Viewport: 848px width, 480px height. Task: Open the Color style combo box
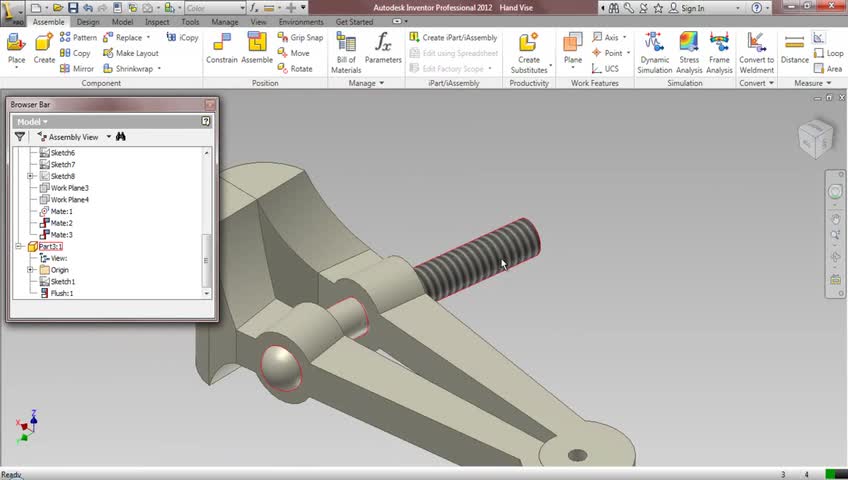[x=215, y=8]
